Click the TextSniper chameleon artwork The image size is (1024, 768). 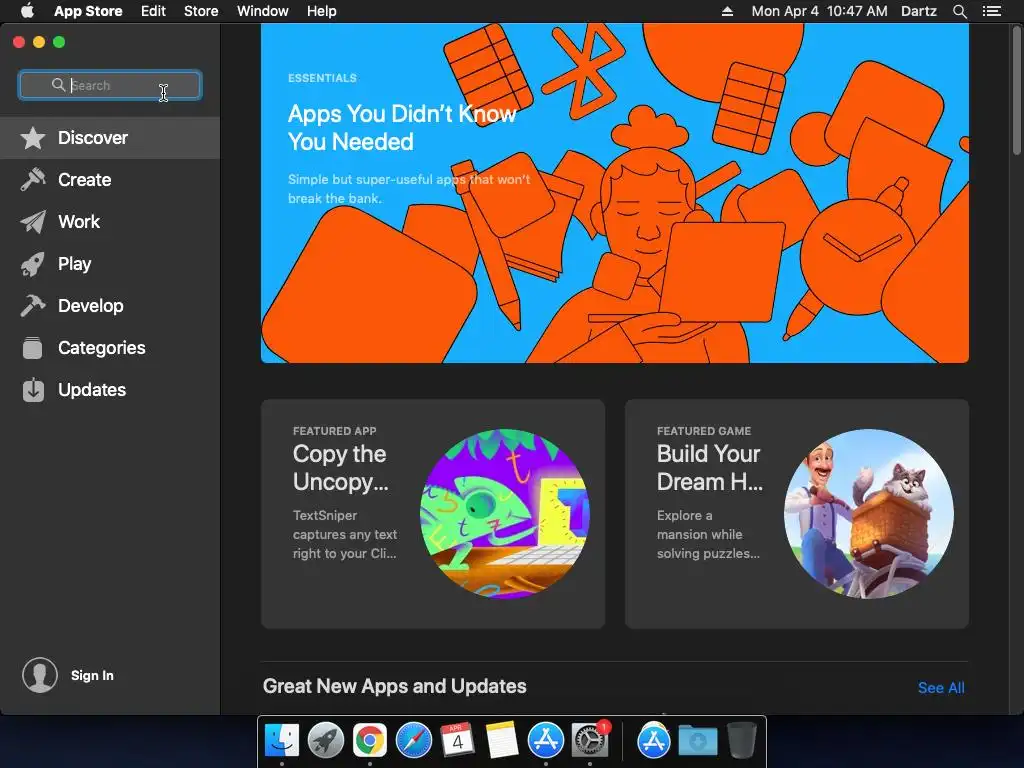pyautogui.click(x=505, y=514)
